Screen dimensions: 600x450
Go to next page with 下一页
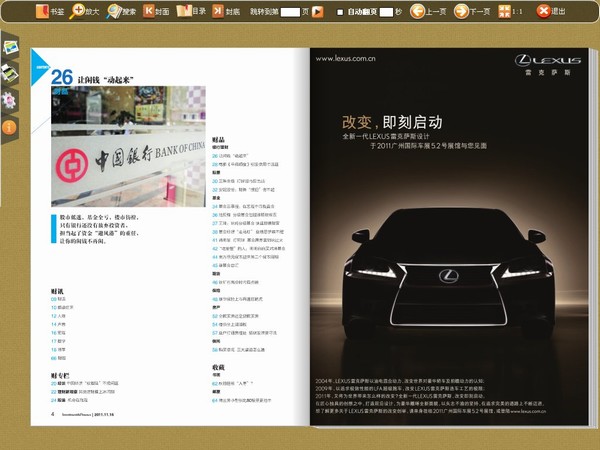(x=472, y=11)
